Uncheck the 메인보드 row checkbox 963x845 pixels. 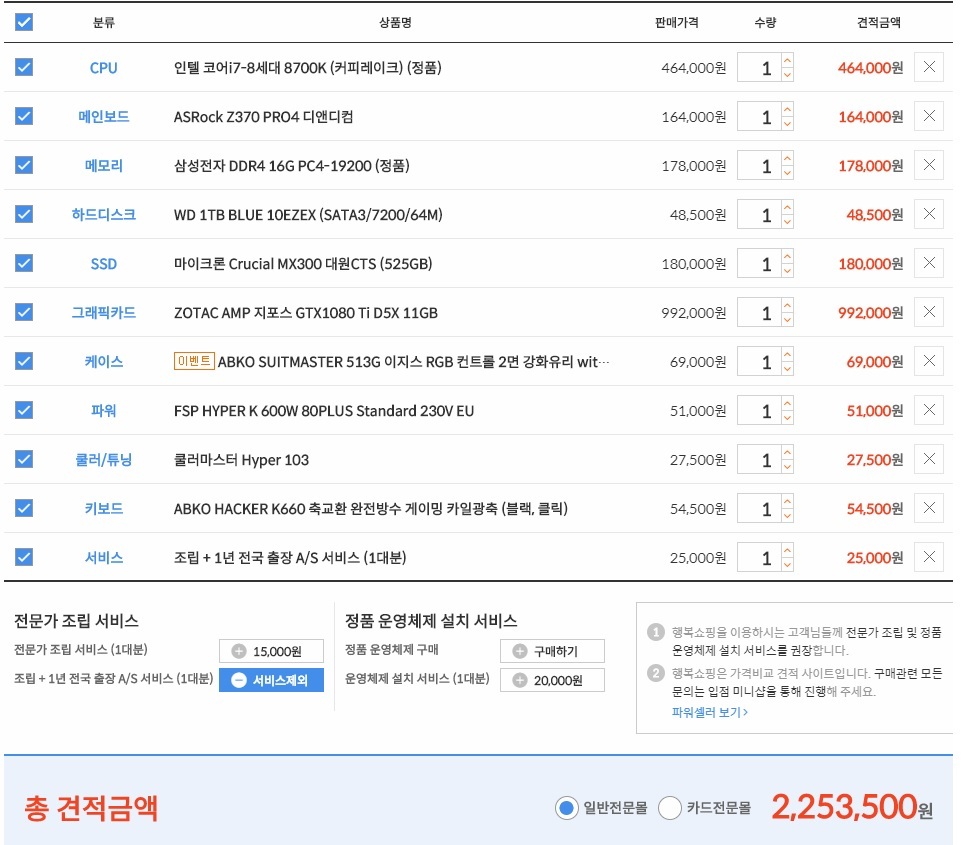(24, 117)
